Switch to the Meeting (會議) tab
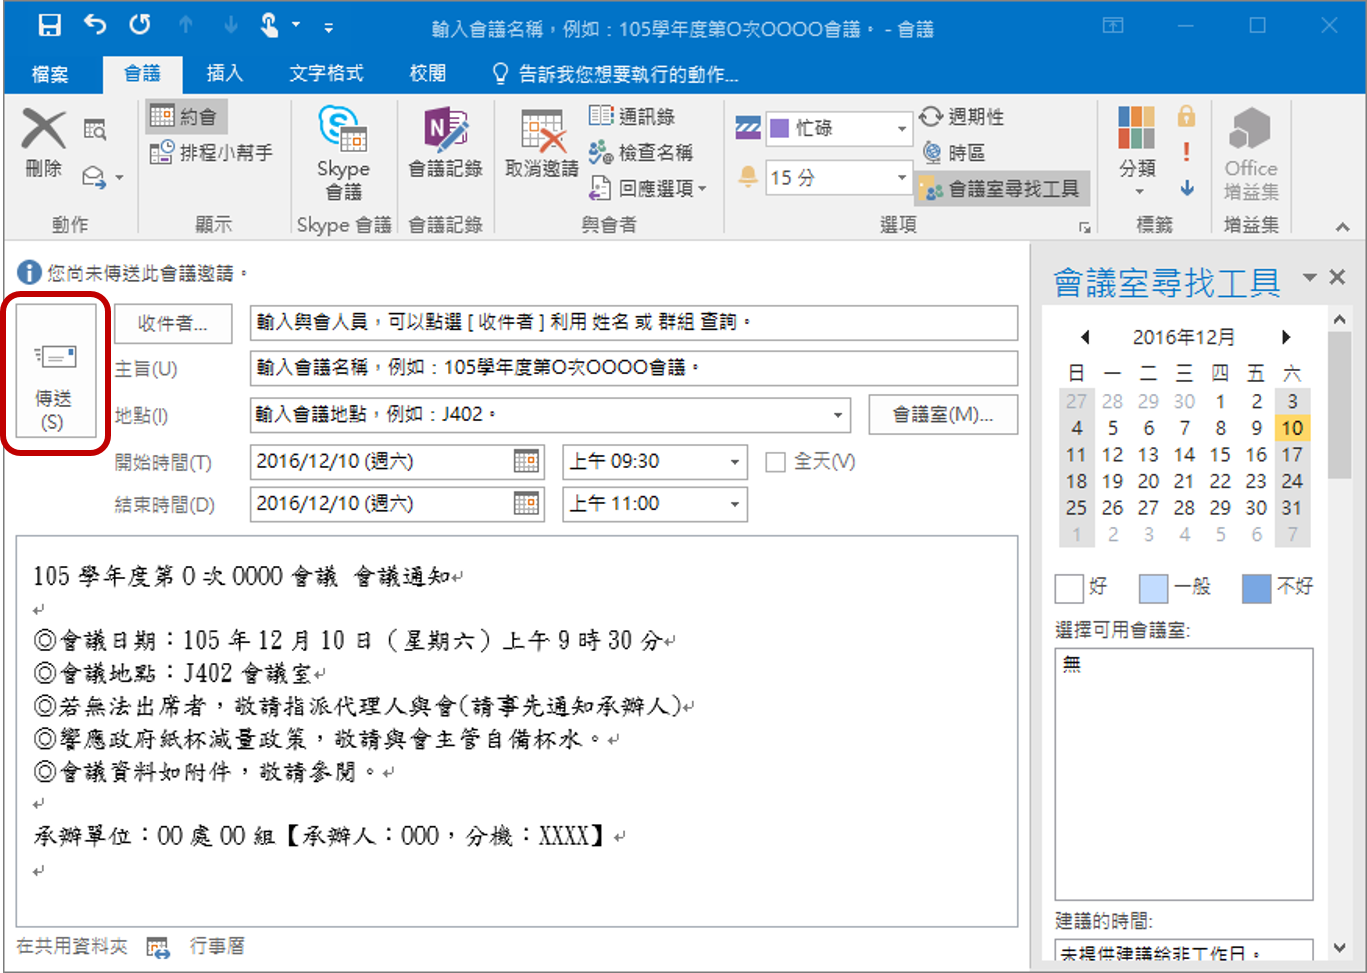This screenshot has width=1367, height=973. pyautogui.click(x=142, y=73)
